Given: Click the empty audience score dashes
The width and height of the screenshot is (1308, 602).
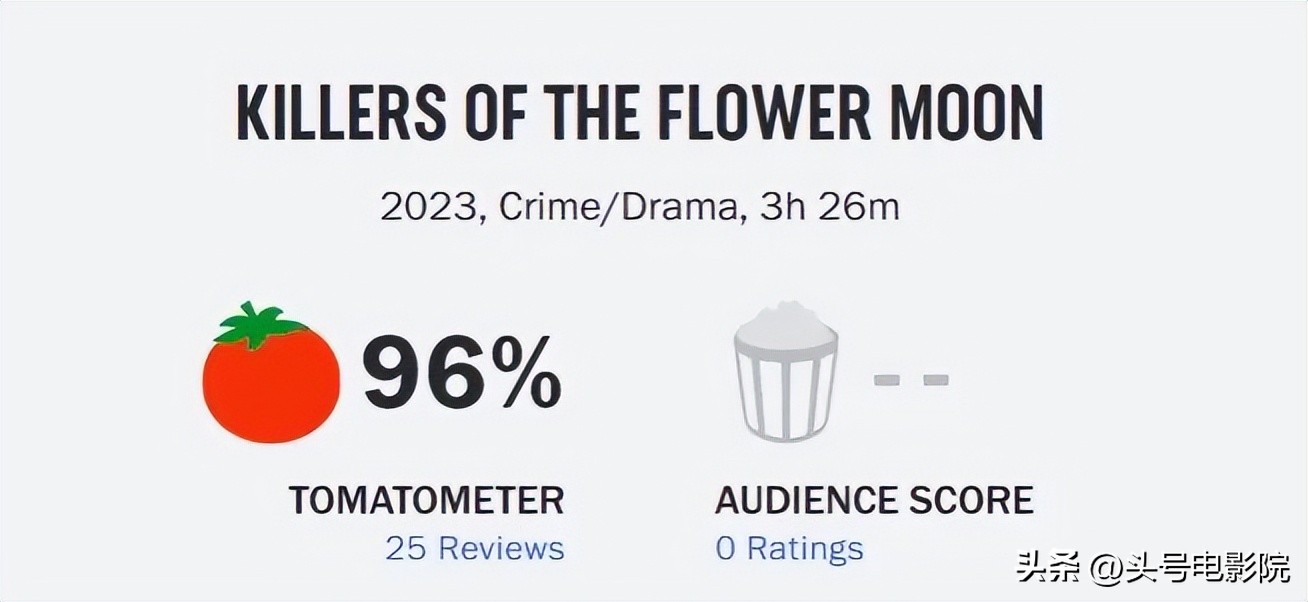Looking at the screenshot, I should point(910,380).
